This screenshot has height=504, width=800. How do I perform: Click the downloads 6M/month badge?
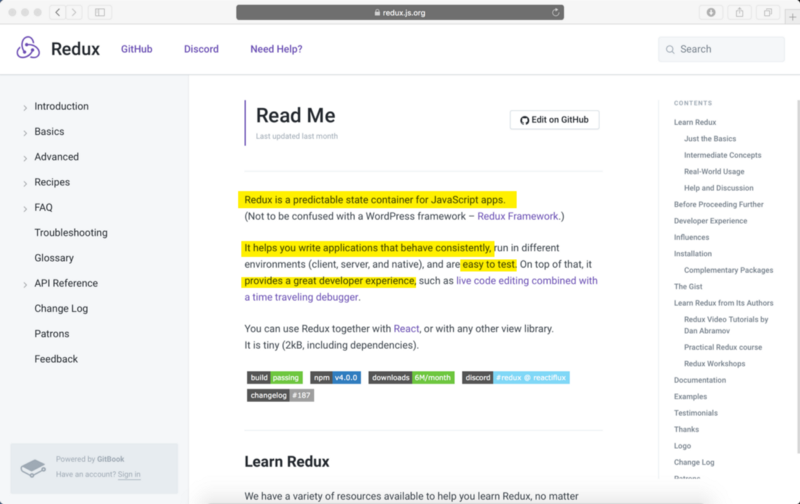411,377
